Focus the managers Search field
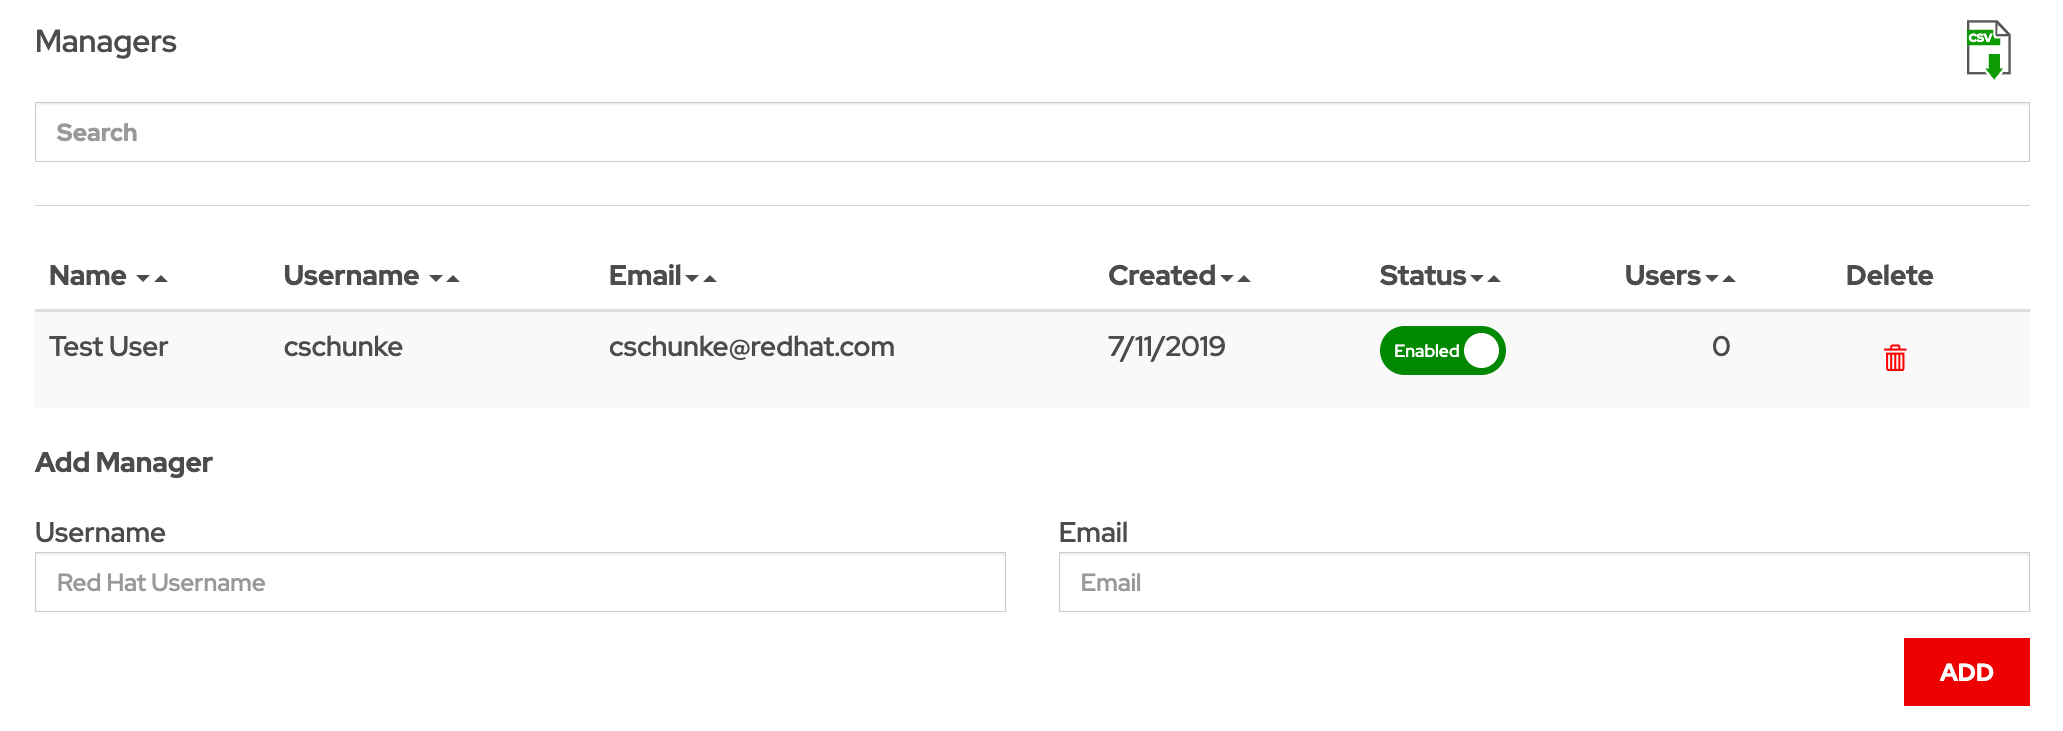 pyautogui.click(x=1031, y=132)
